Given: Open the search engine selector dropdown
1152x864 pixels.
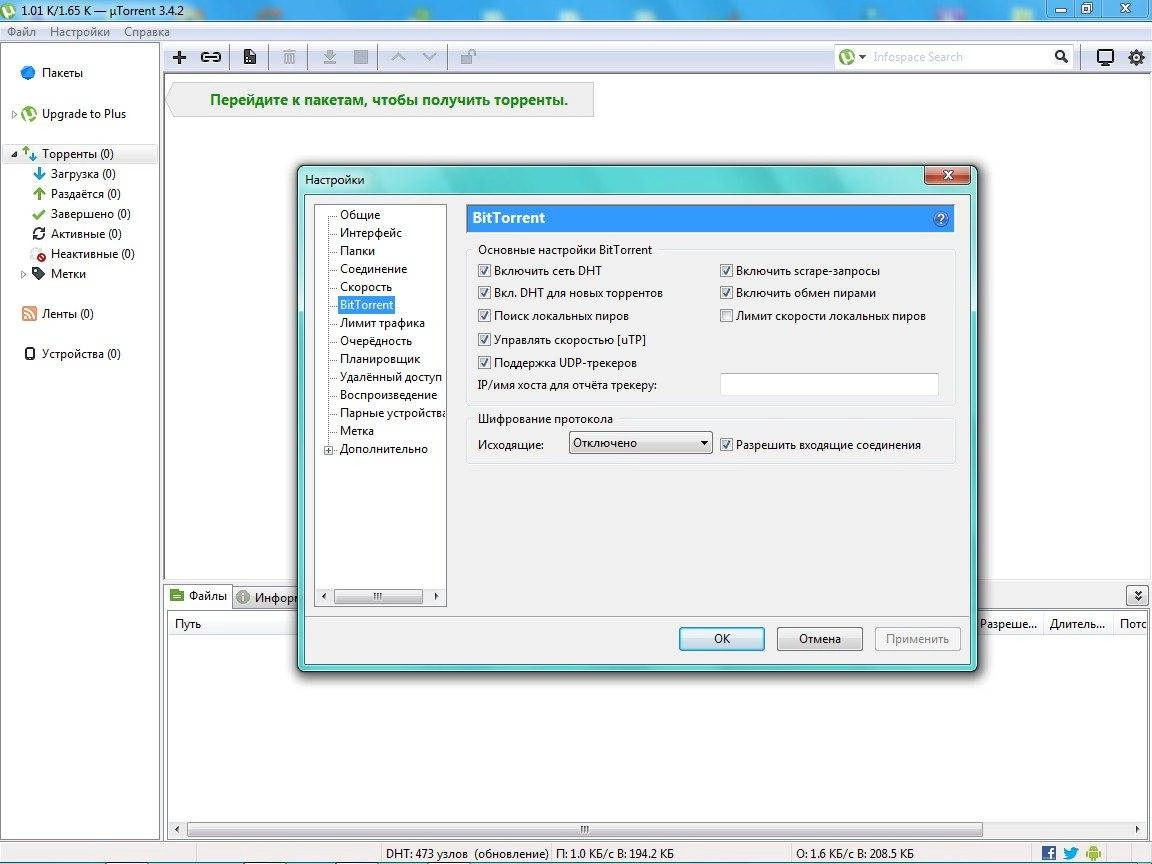Looking at the screenshot, I should [x=860, y=57].
